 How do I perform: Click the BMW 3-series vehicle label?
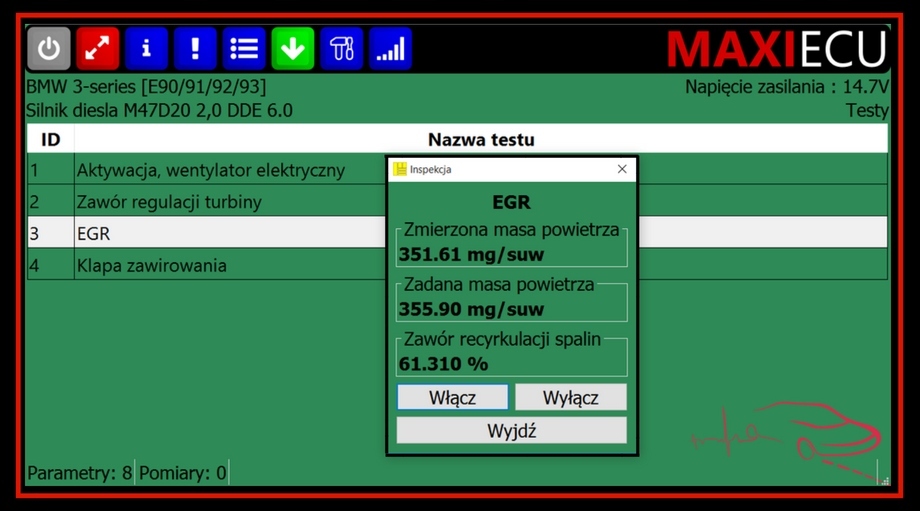pyautogui.click(x=146, y=87)
